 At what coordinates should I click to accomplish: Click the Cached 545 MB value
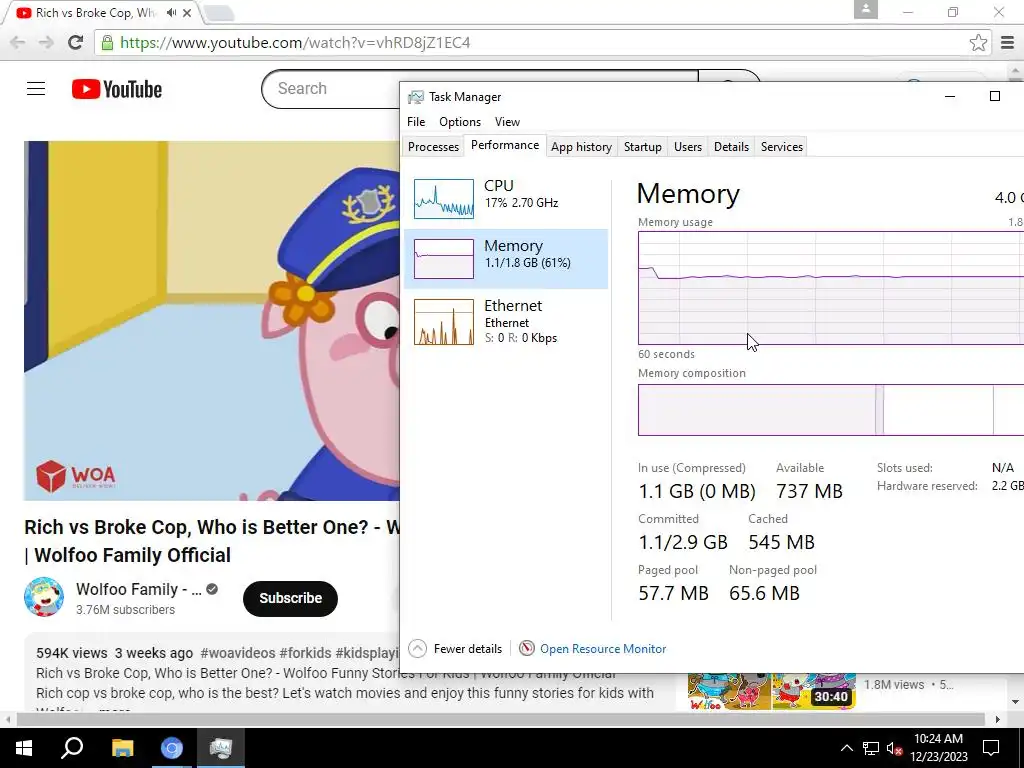point(781,542)
